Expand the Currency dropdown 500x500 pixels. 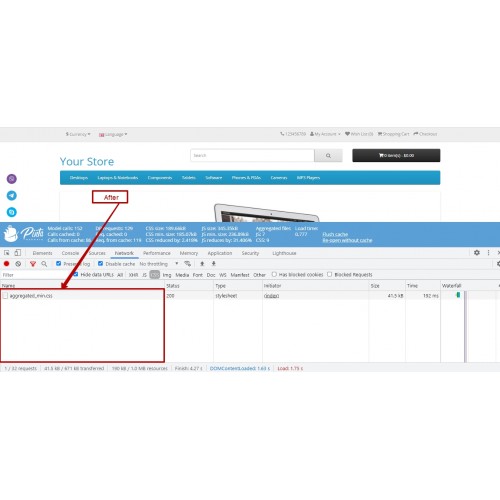78,134
